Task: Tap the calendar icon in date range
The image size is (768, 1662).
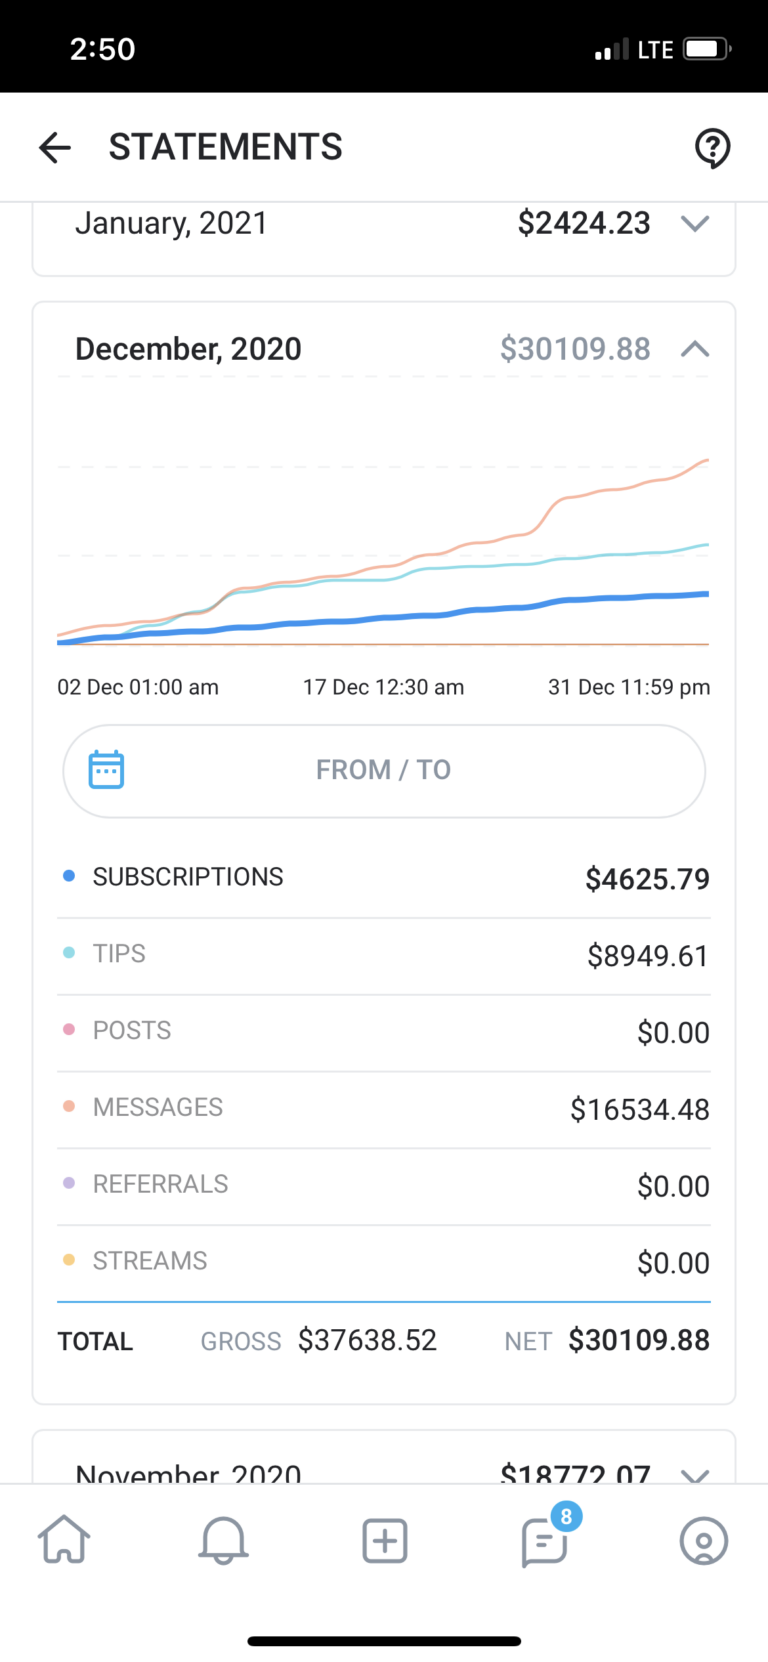Action: coord(106,770)
